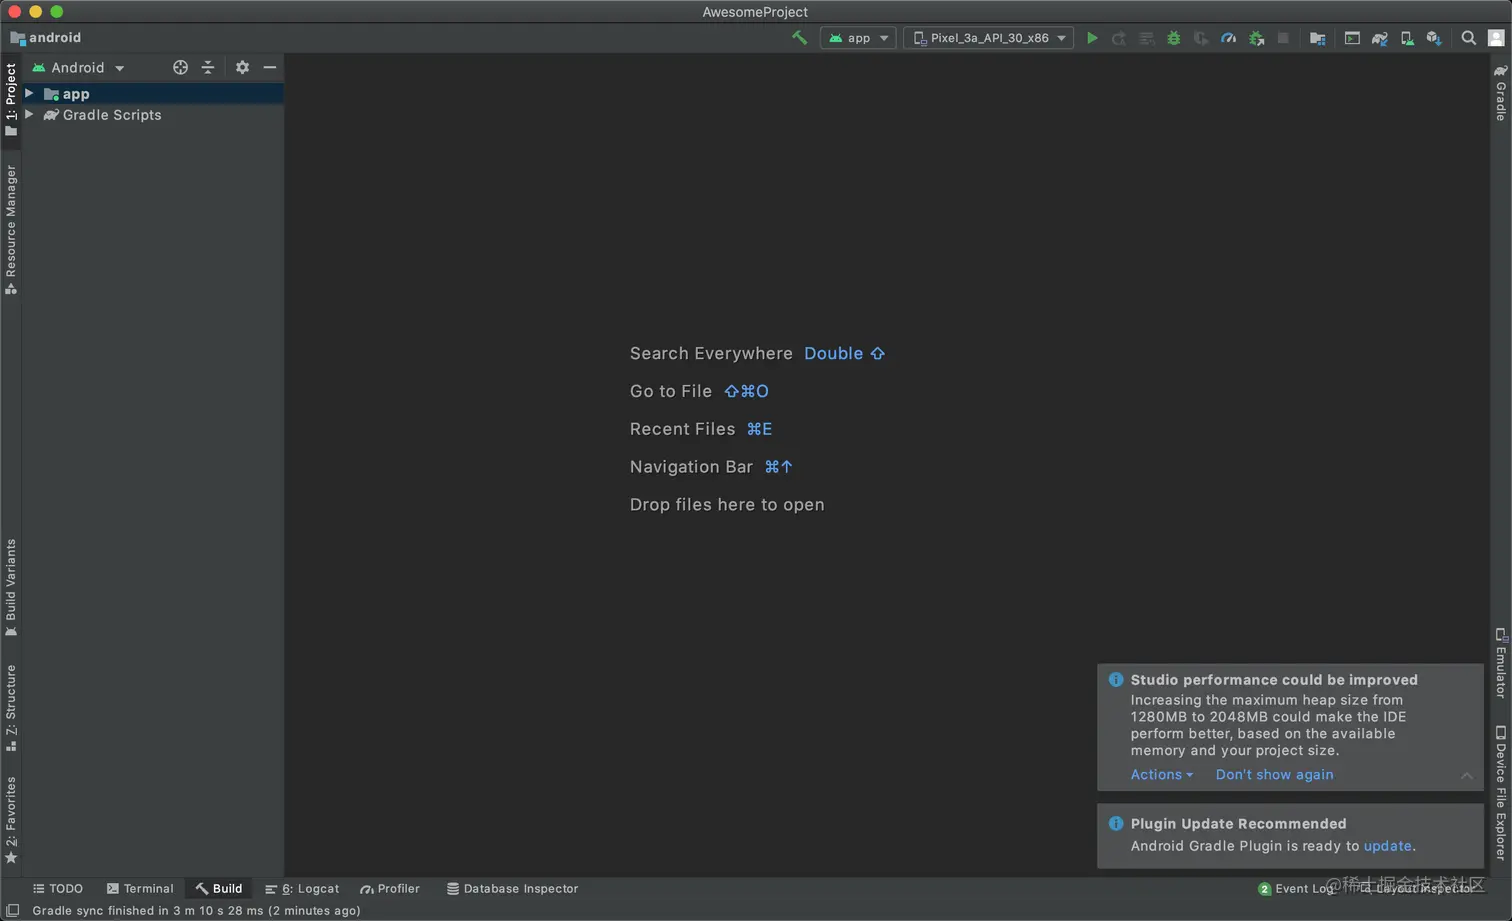This screenshot has height=921, width=1512.
Task: Click Apply Code Changes icon
Action: (1147, 38)
